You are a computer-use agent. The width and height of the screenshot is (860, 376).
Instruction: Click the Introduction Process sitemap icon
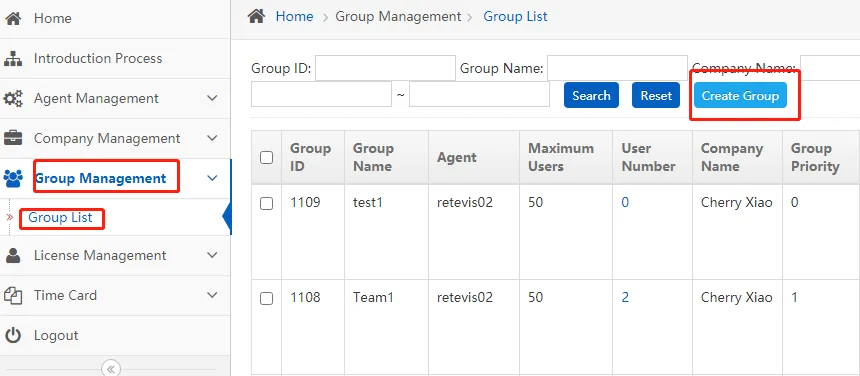pos(13,59)
